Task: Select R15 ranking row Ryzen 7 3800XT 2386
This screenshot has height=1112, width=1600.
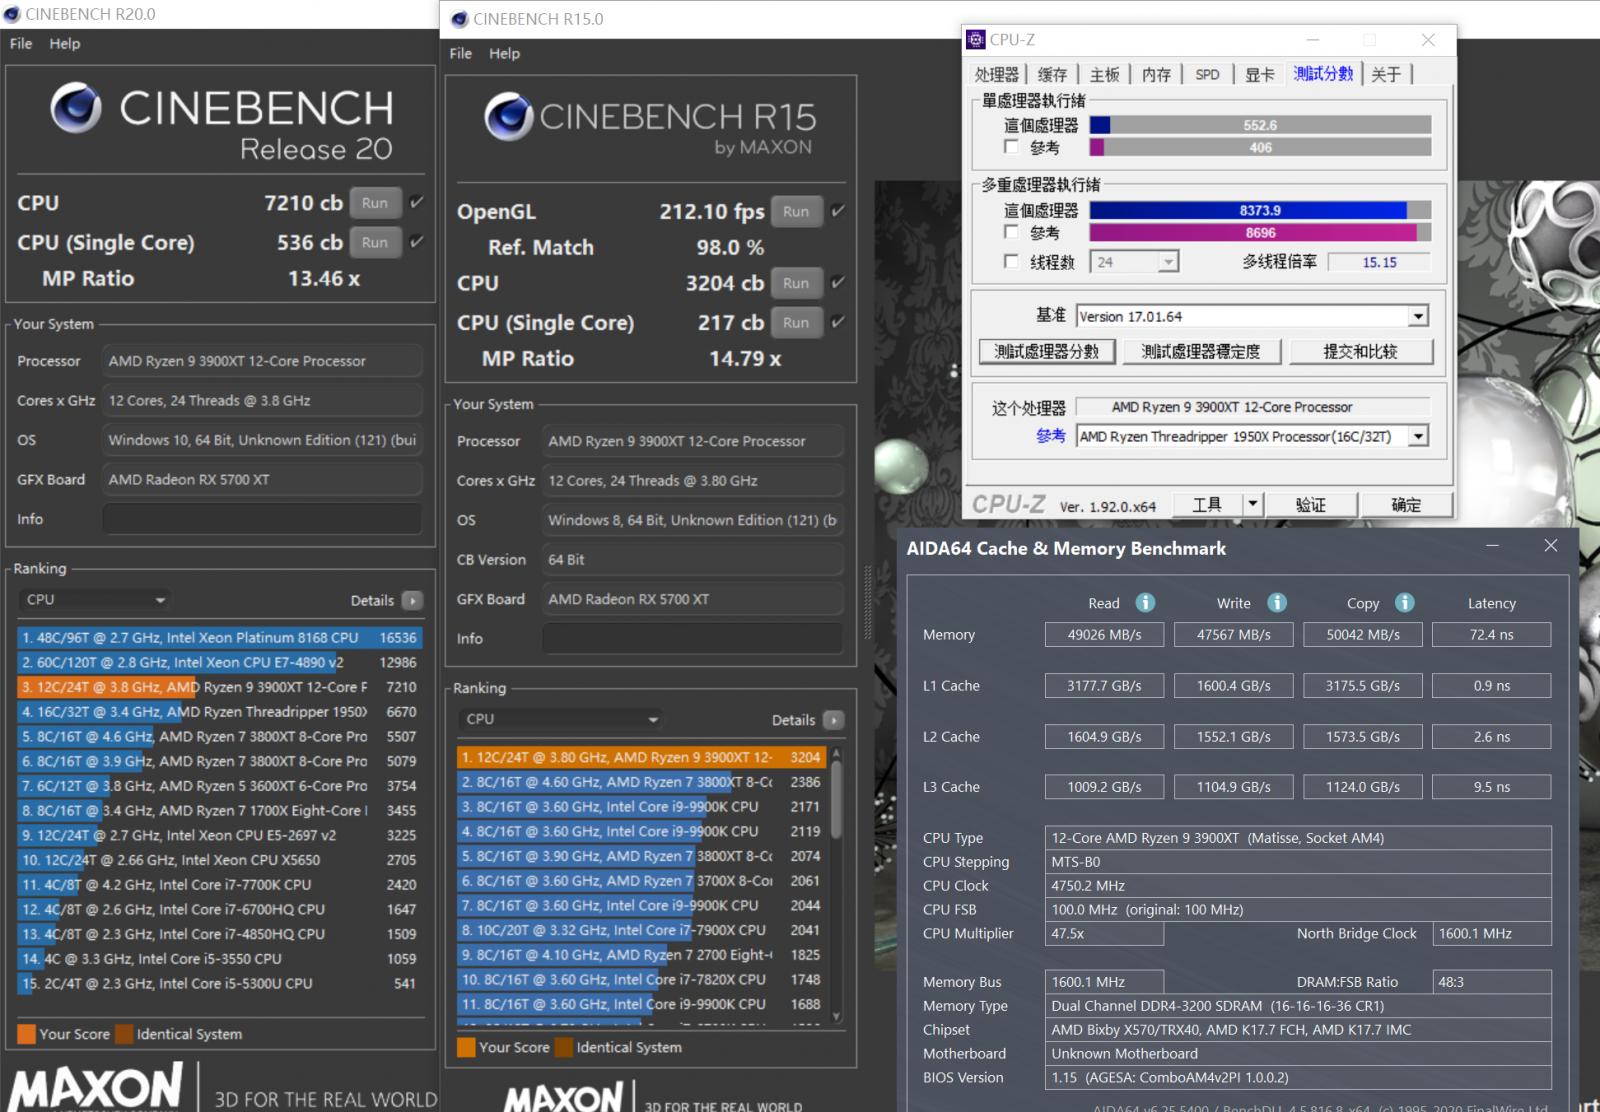Action: 640,782
